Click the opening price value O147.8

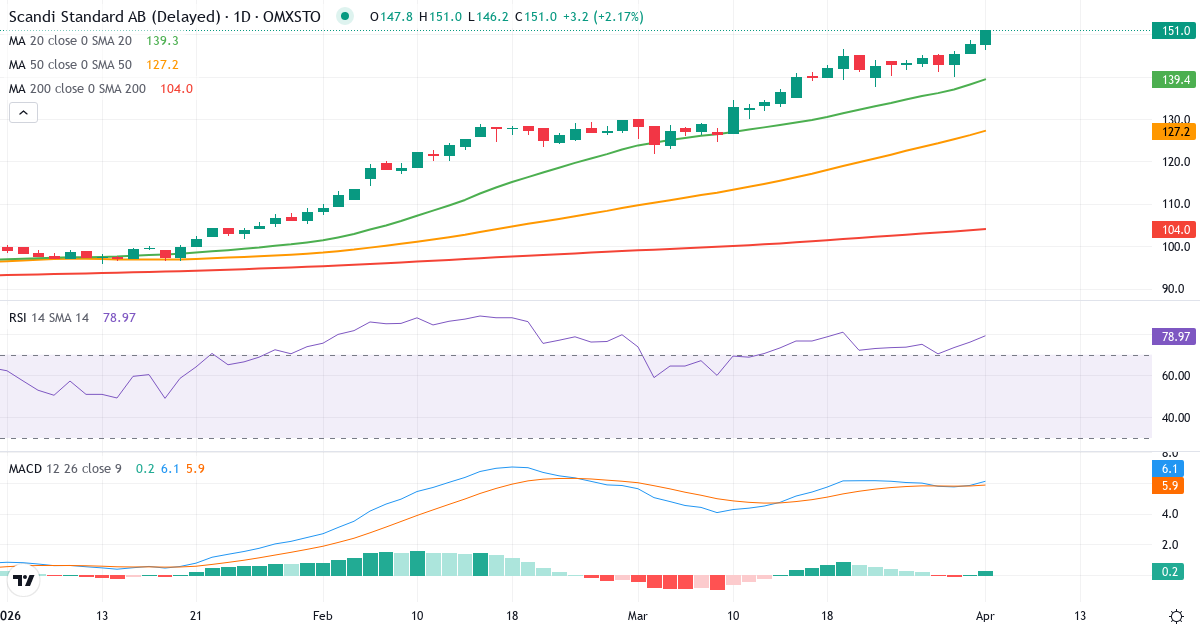coord(390,17)
